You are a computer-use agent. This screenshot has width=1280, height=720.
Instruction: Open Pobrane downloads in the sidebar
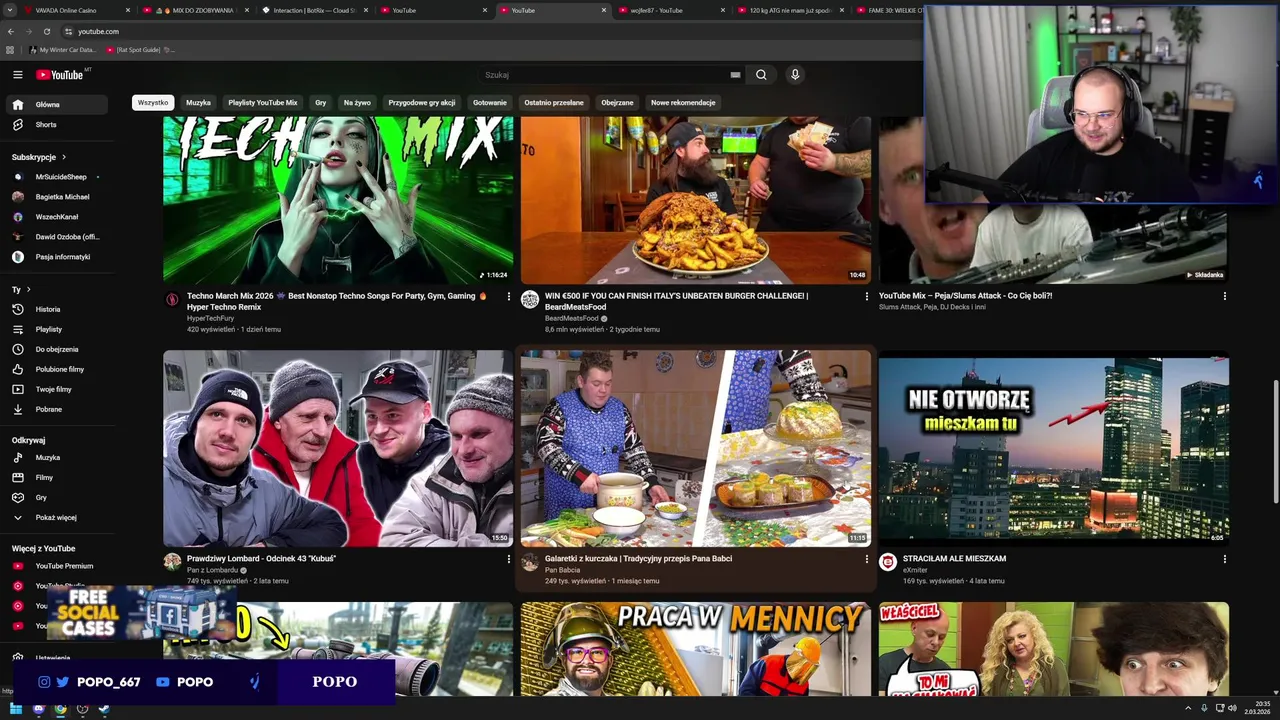pos(57,409)
